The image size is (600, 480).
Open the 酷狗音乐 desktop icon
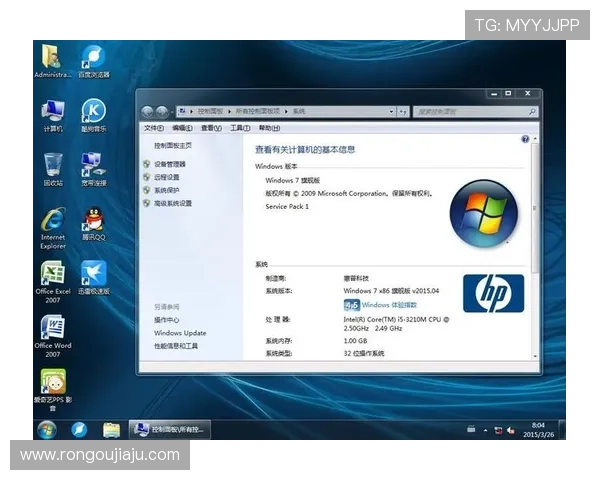click(x=93, y=111)
